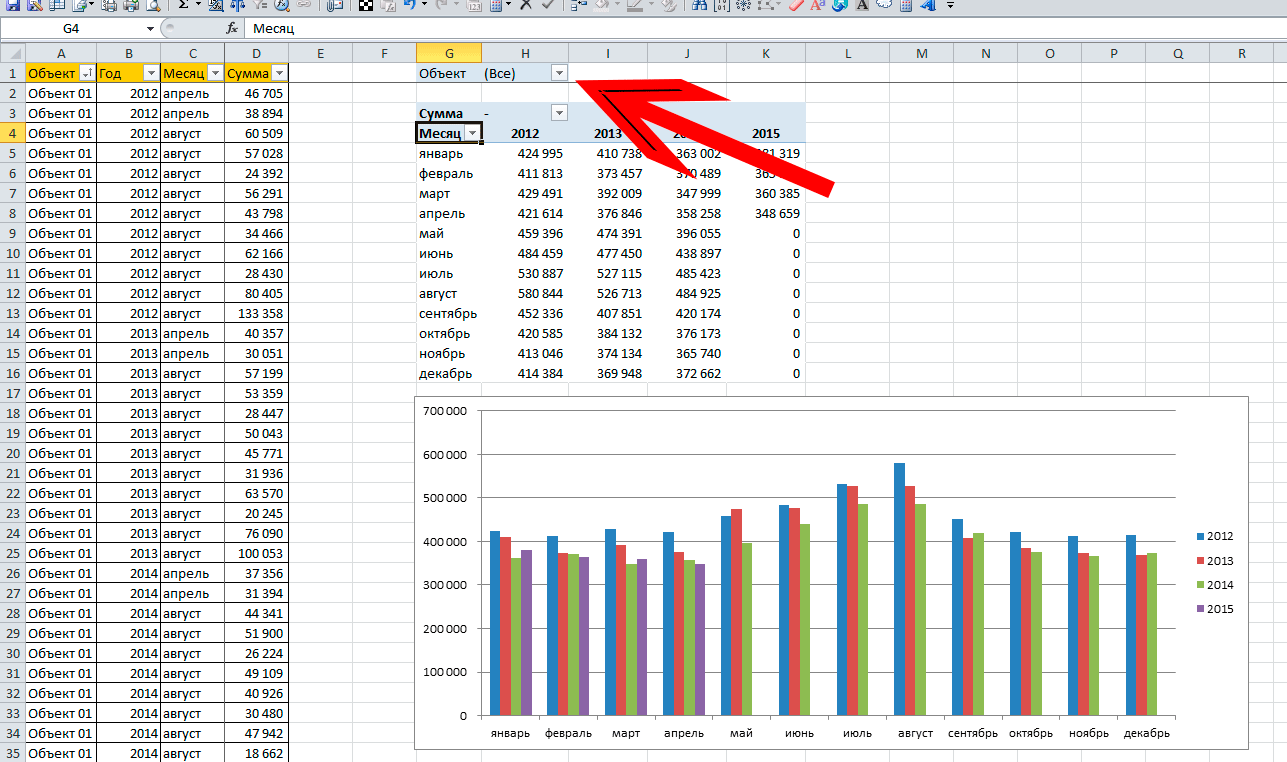The height and width of the screenshot is (762, 1287).
Task: Click the blue WordArt A toolbar icon
Action: 927,5
